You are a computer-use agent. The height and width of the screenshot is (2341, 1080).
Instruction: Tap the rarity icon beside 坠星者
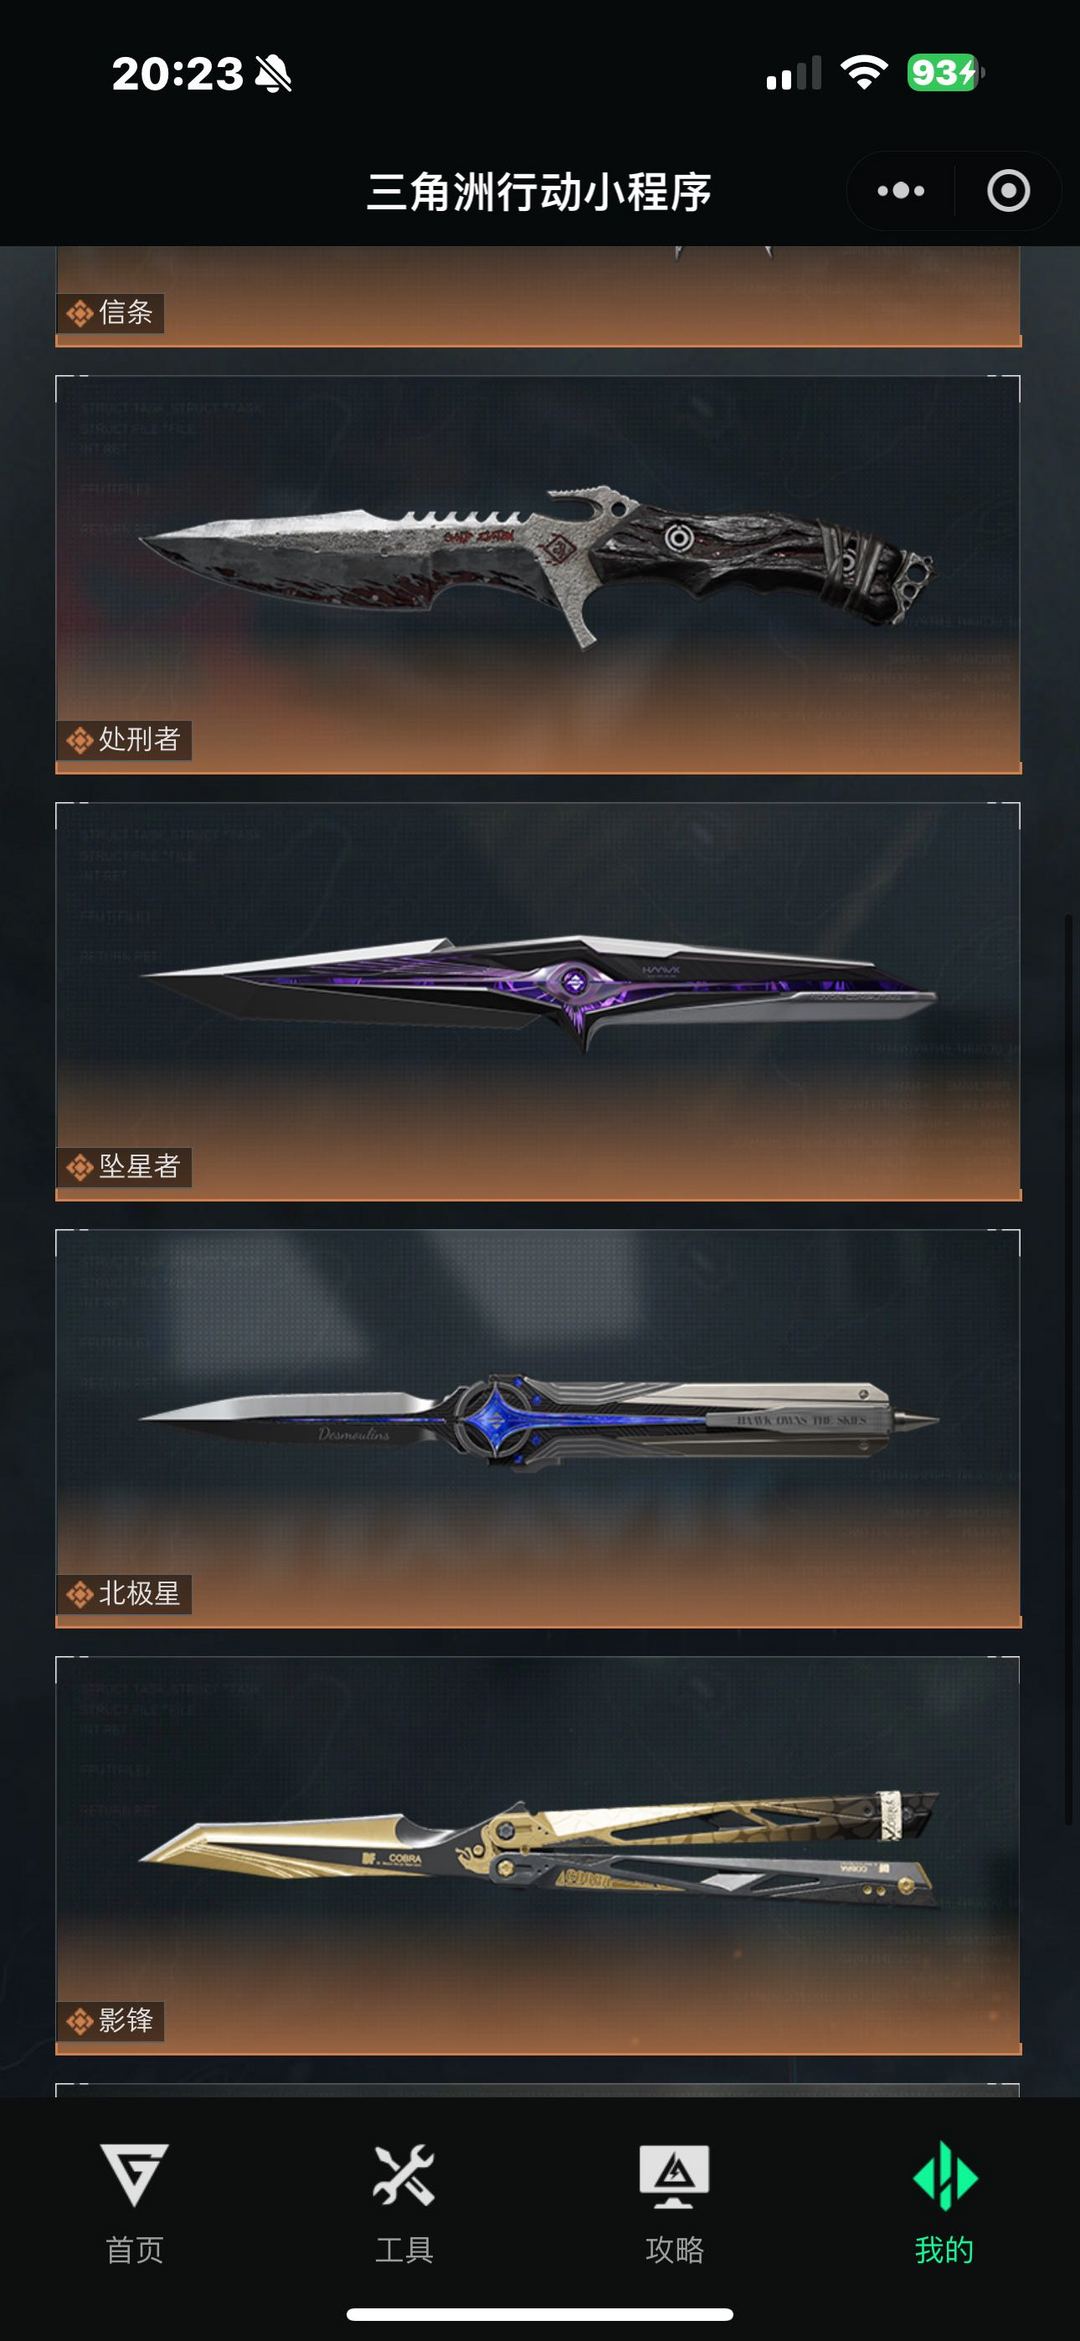[x=80, y=1167]
